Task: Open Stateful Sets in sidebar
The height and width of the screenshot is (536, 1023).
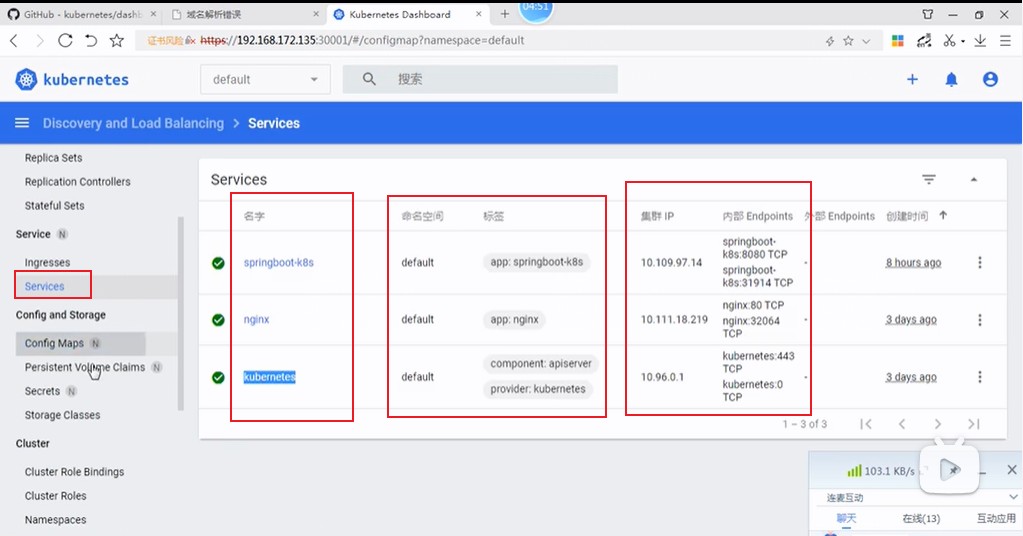Action: (x=55, y=205)
